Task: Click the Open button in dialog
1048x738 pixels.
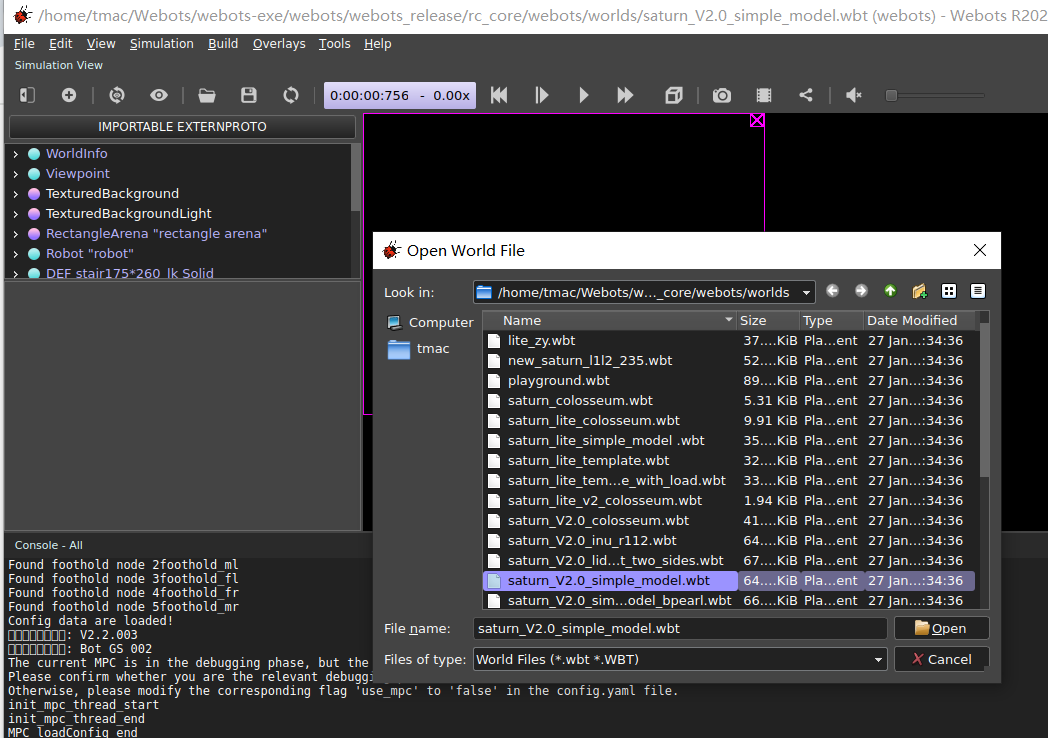Action: [941, 628]
